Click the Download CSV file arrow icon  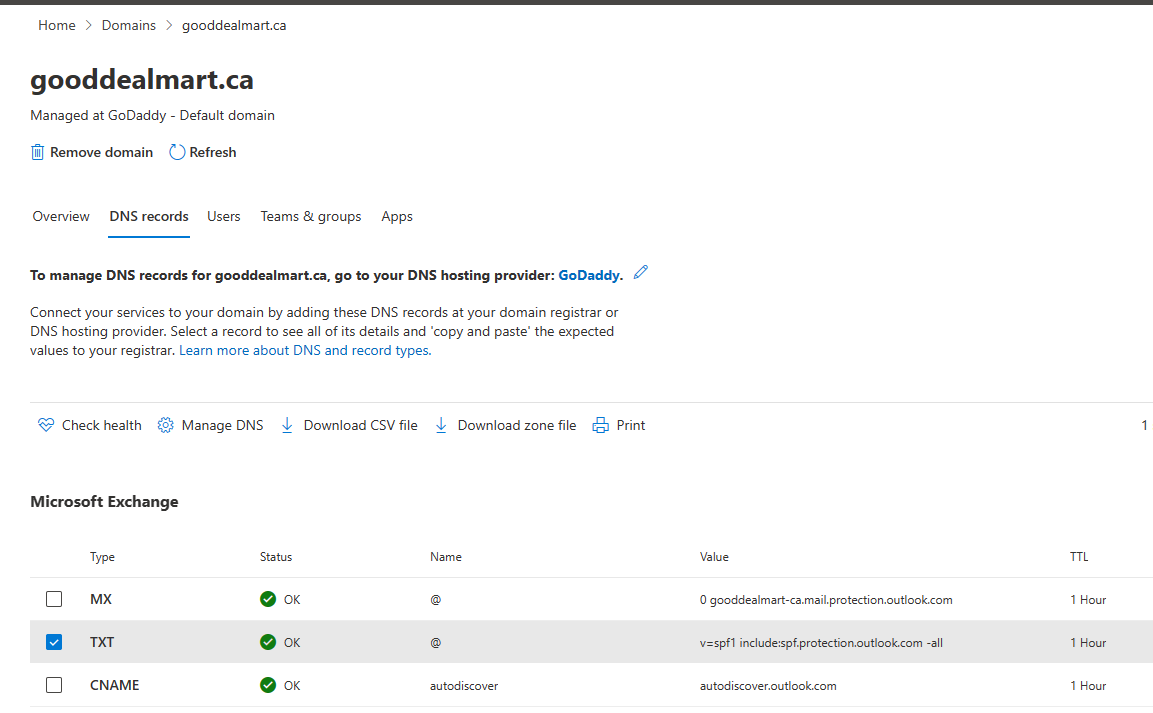click(287, 425)
